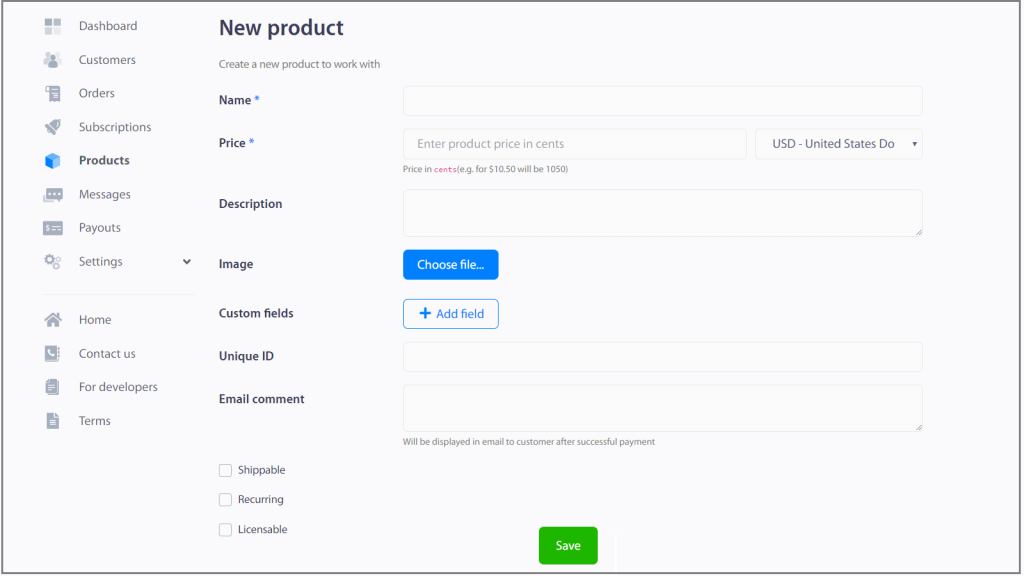
Task: Follow the Home link
Action: 95,320
